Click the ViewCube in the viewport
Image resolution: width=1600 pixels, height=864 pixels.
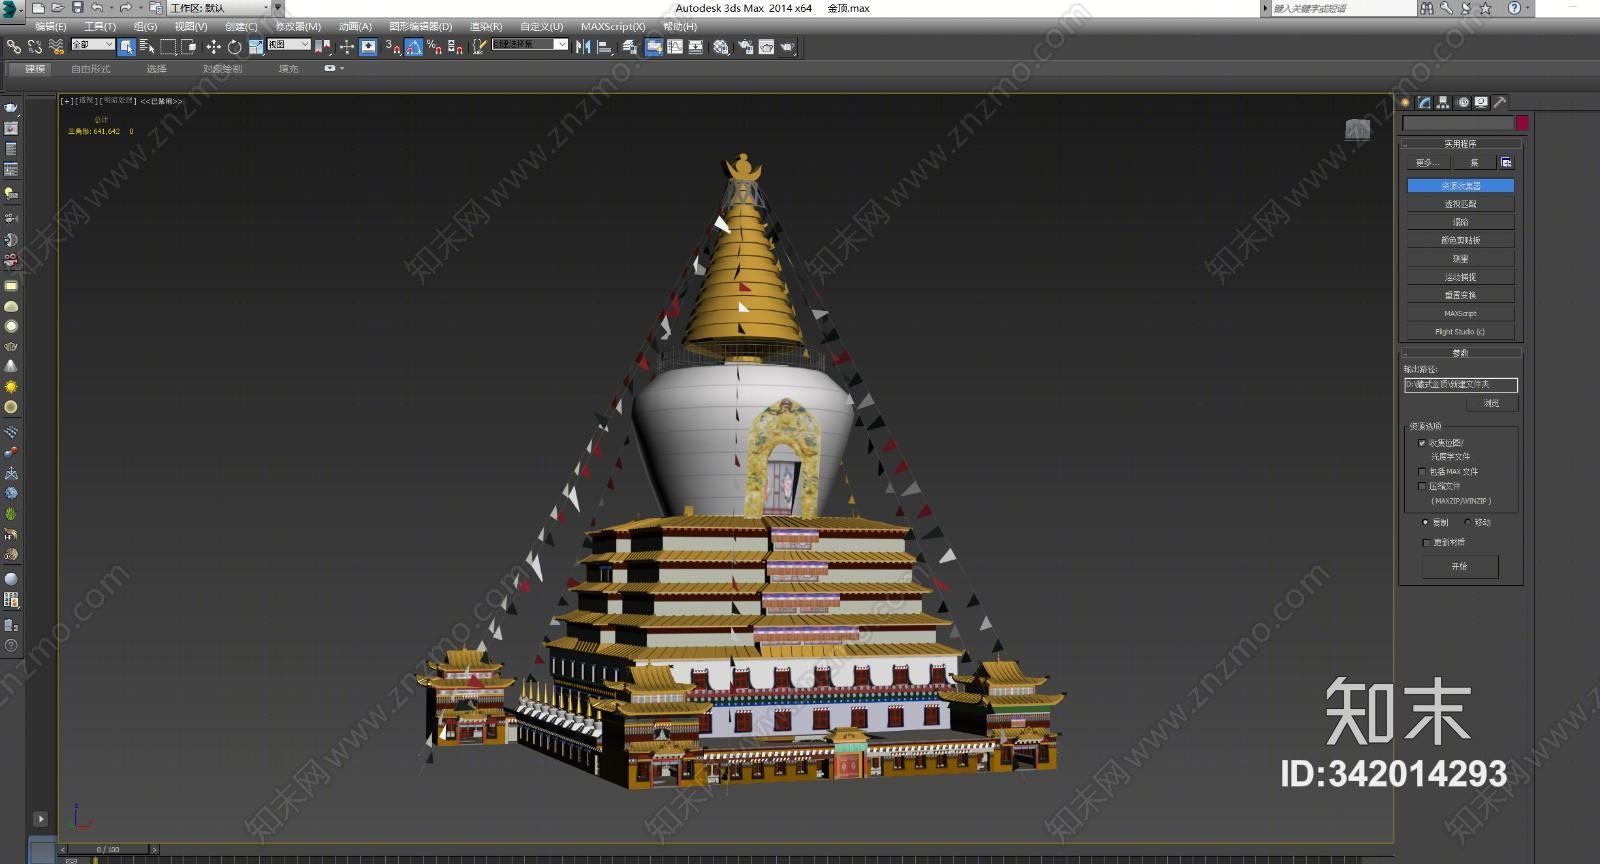click(x=1357, y=129)
